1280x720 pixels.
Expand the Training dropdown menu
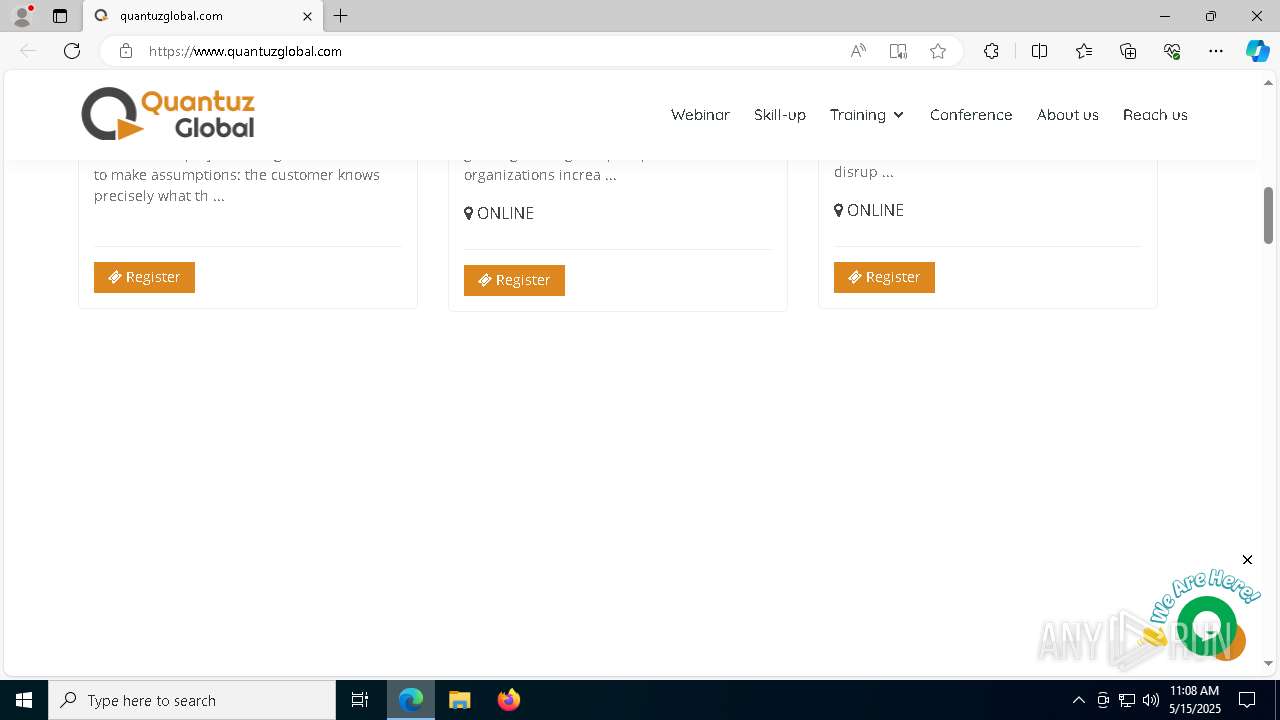coord(867,115)
